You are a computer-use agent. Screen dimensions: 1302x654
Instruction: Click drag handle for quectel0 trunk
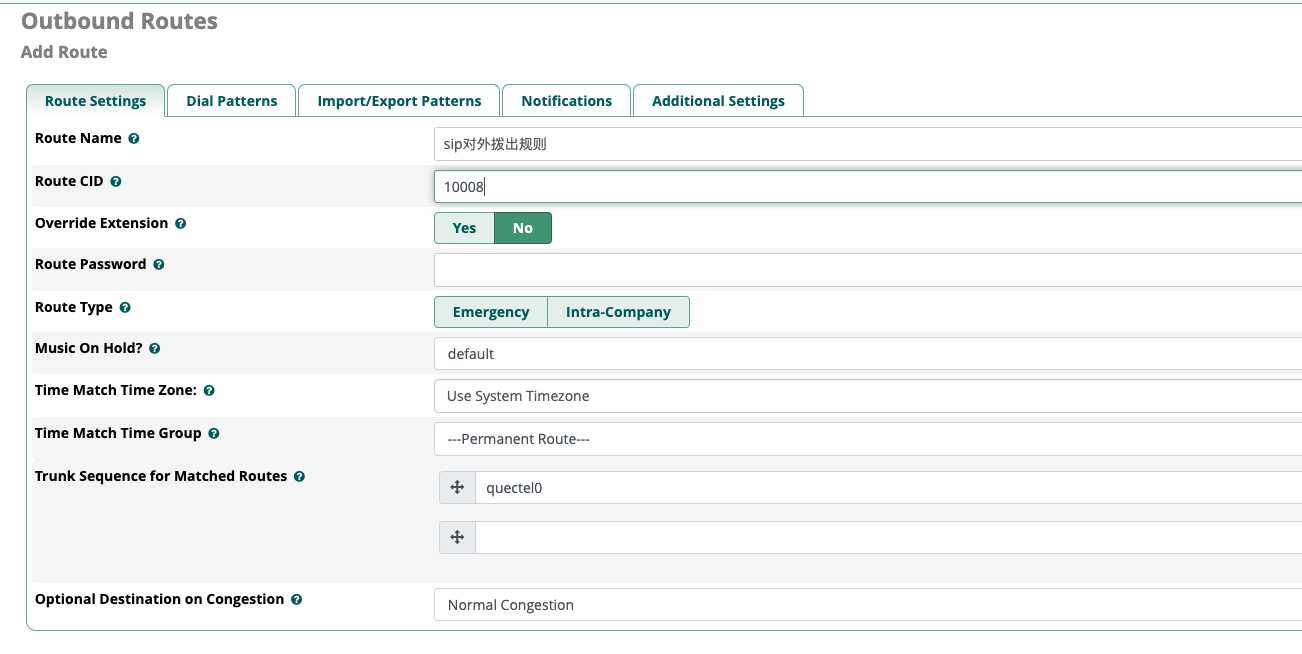[457, 488]
